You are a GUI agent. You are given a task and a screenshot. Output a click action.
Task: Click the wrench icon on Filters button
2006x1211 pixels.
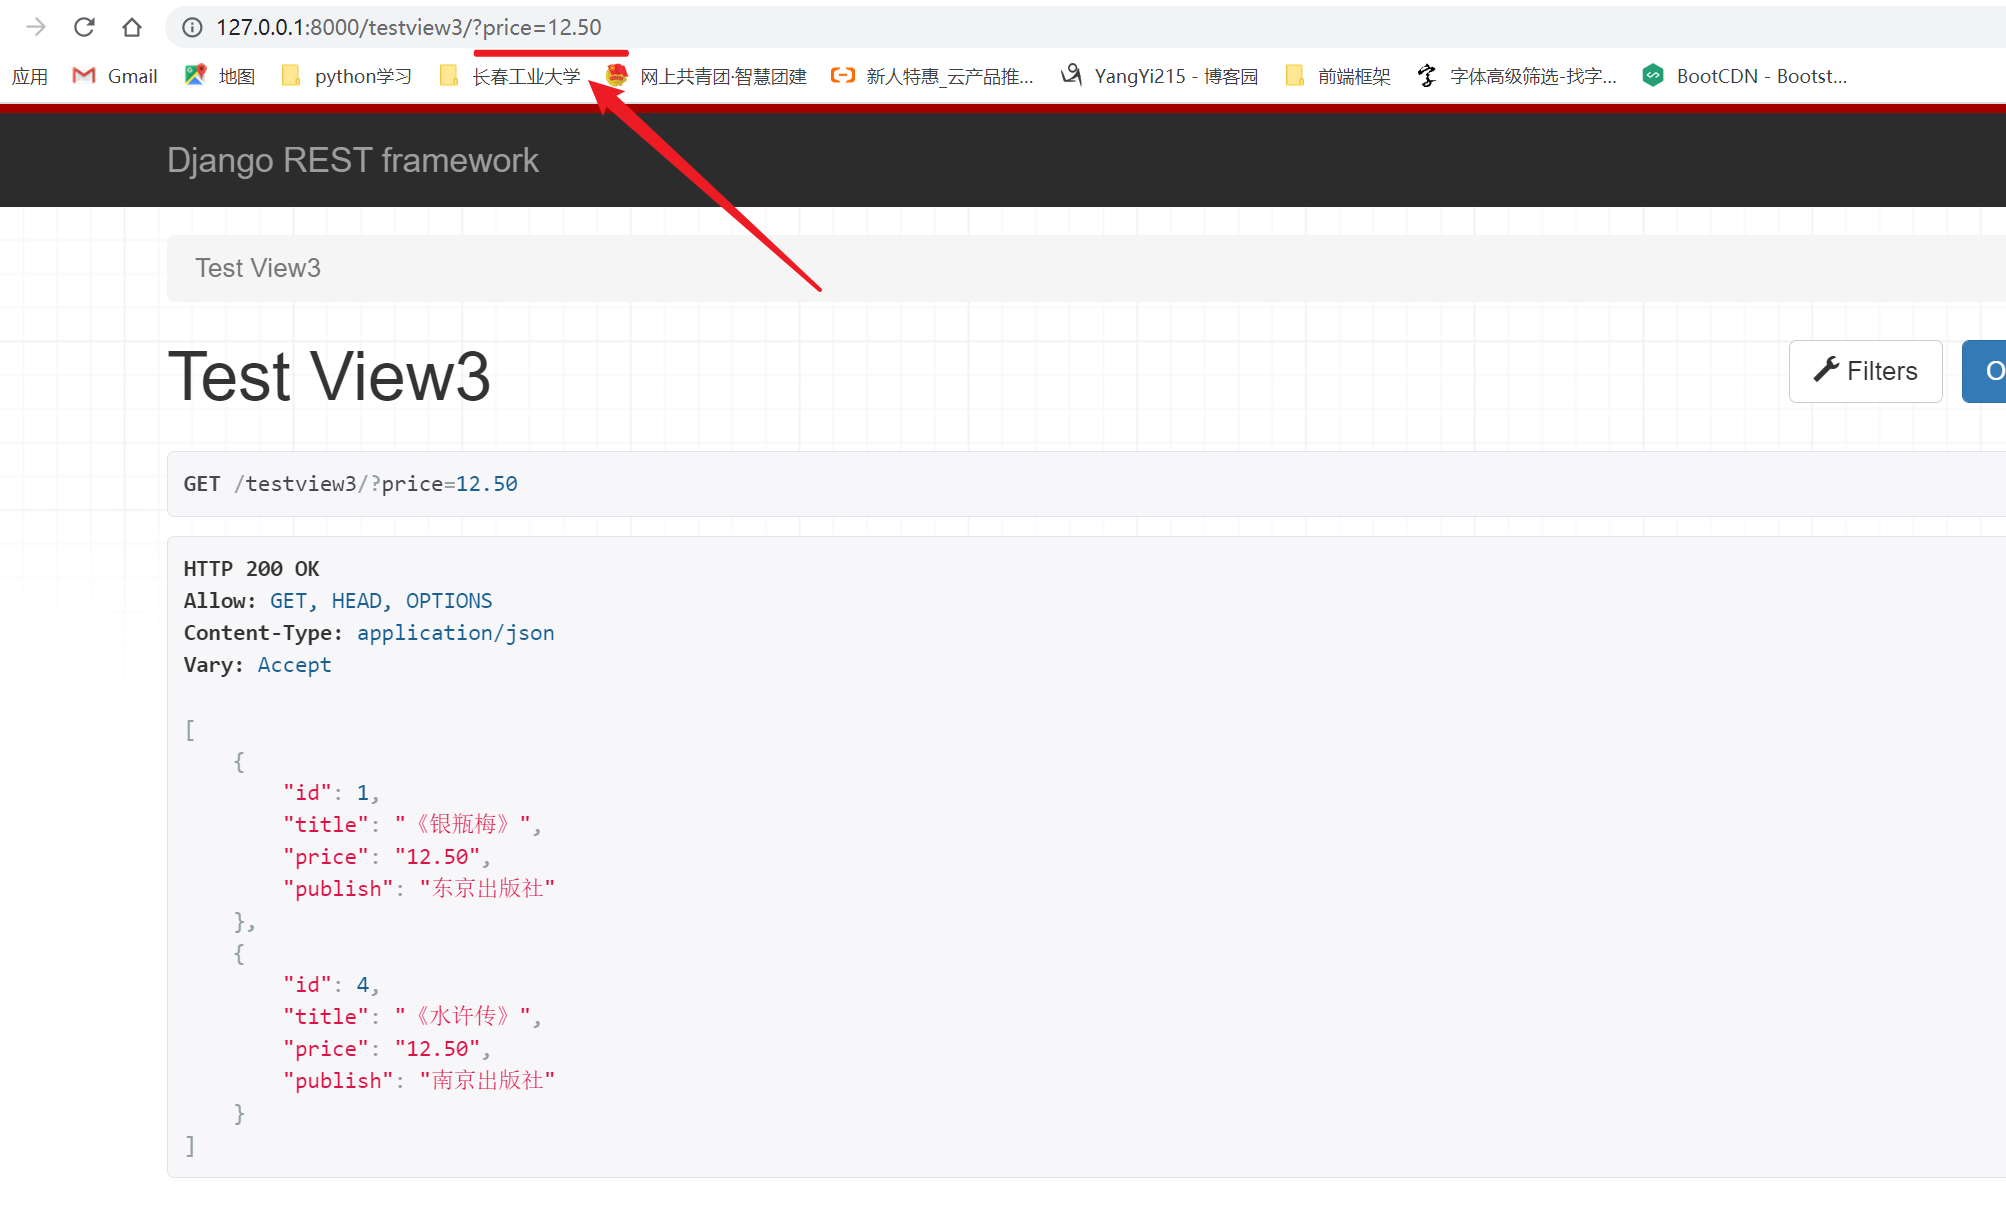[x=1826, y=370]
